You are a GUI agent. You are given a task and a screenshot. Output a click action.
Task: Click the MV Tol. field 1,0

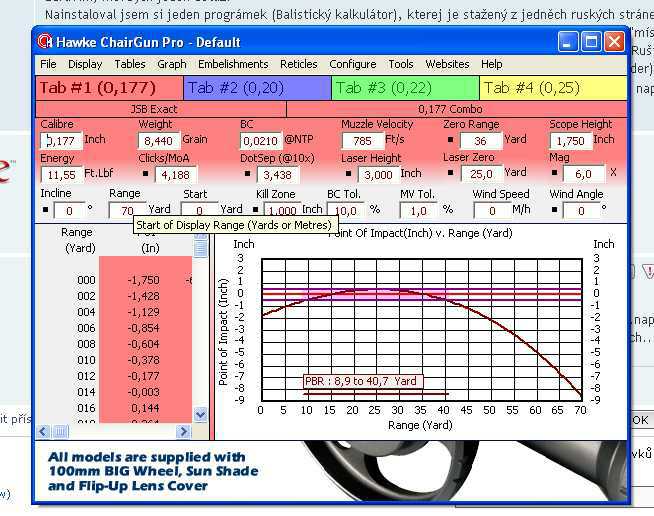418,211
